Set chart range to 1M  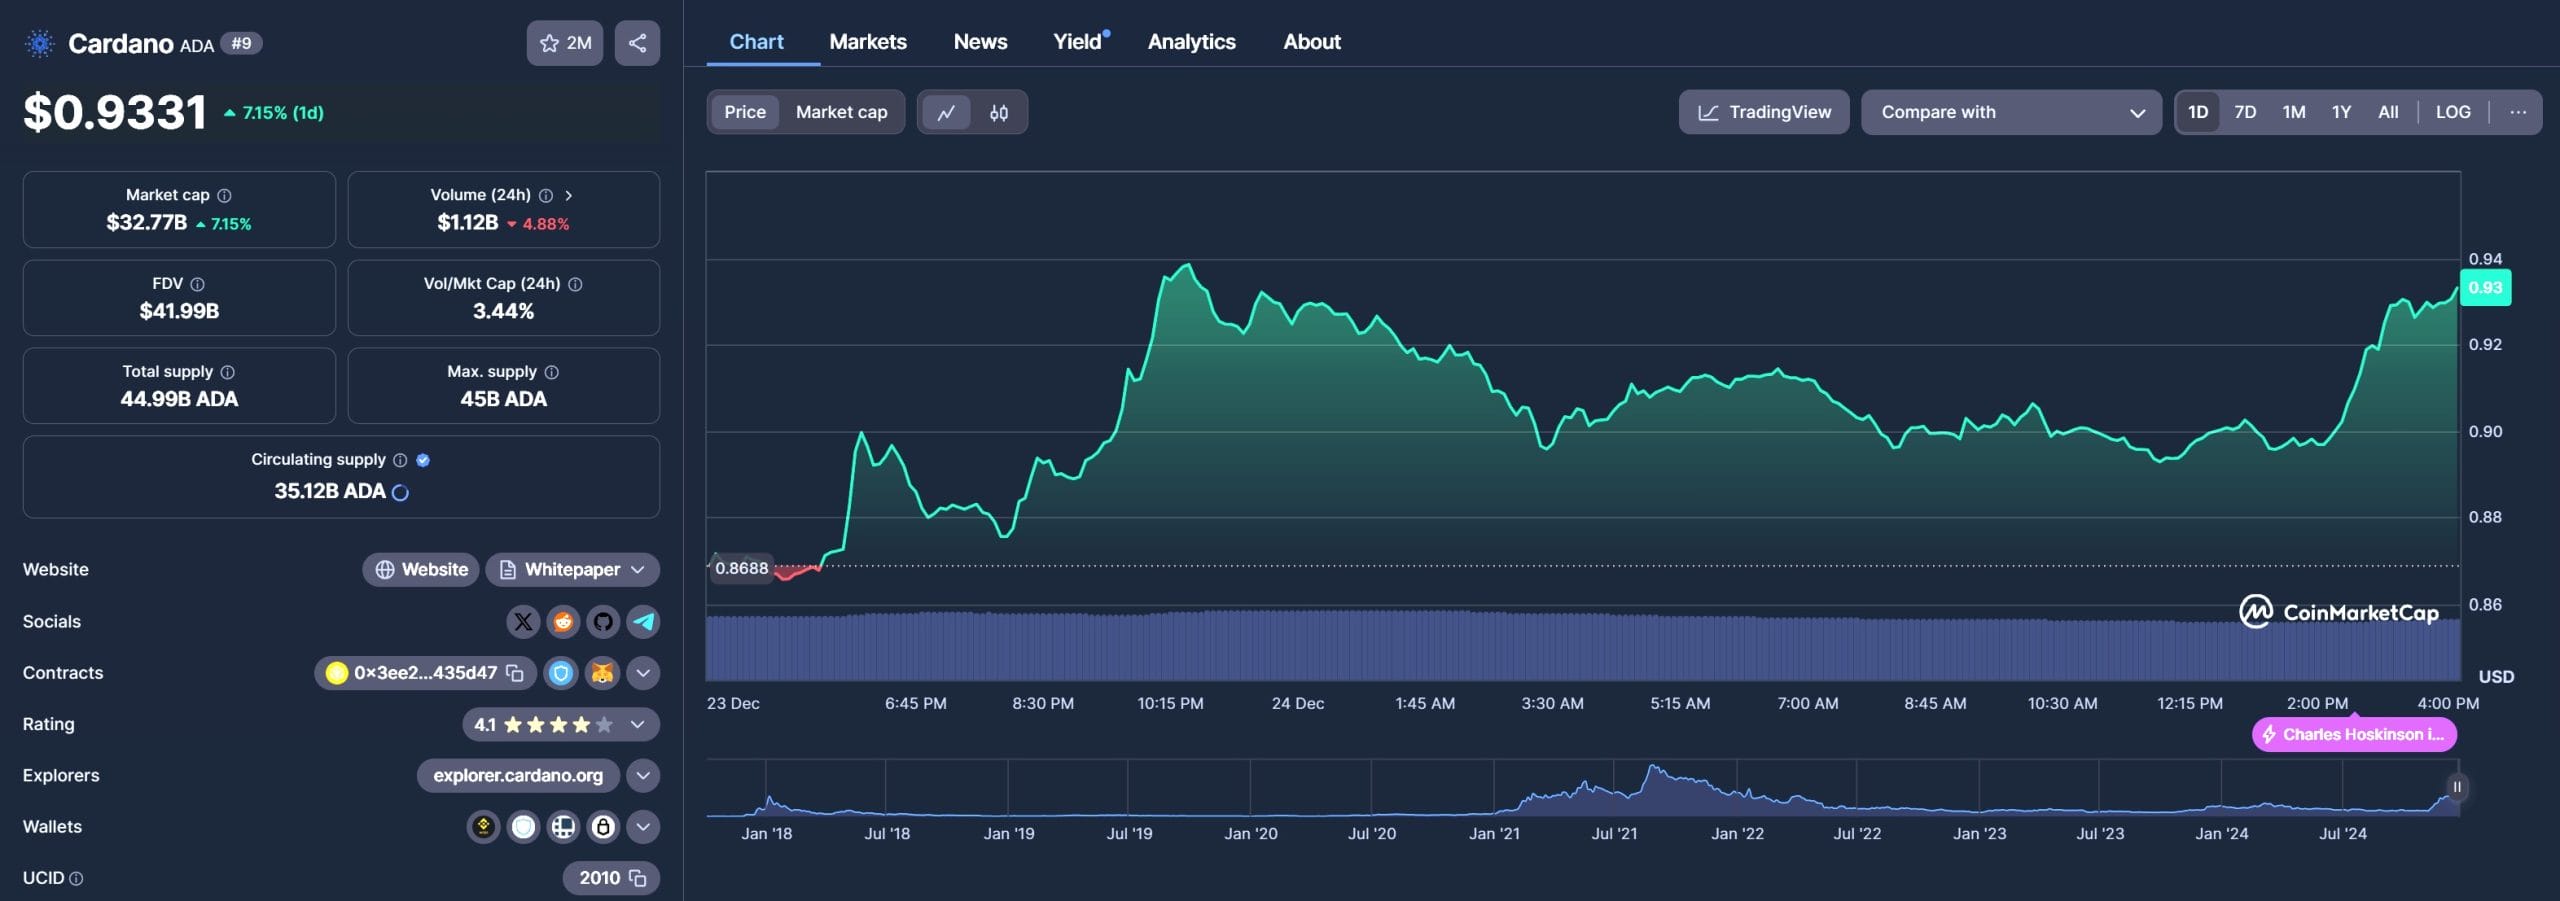pos(2294,112)
